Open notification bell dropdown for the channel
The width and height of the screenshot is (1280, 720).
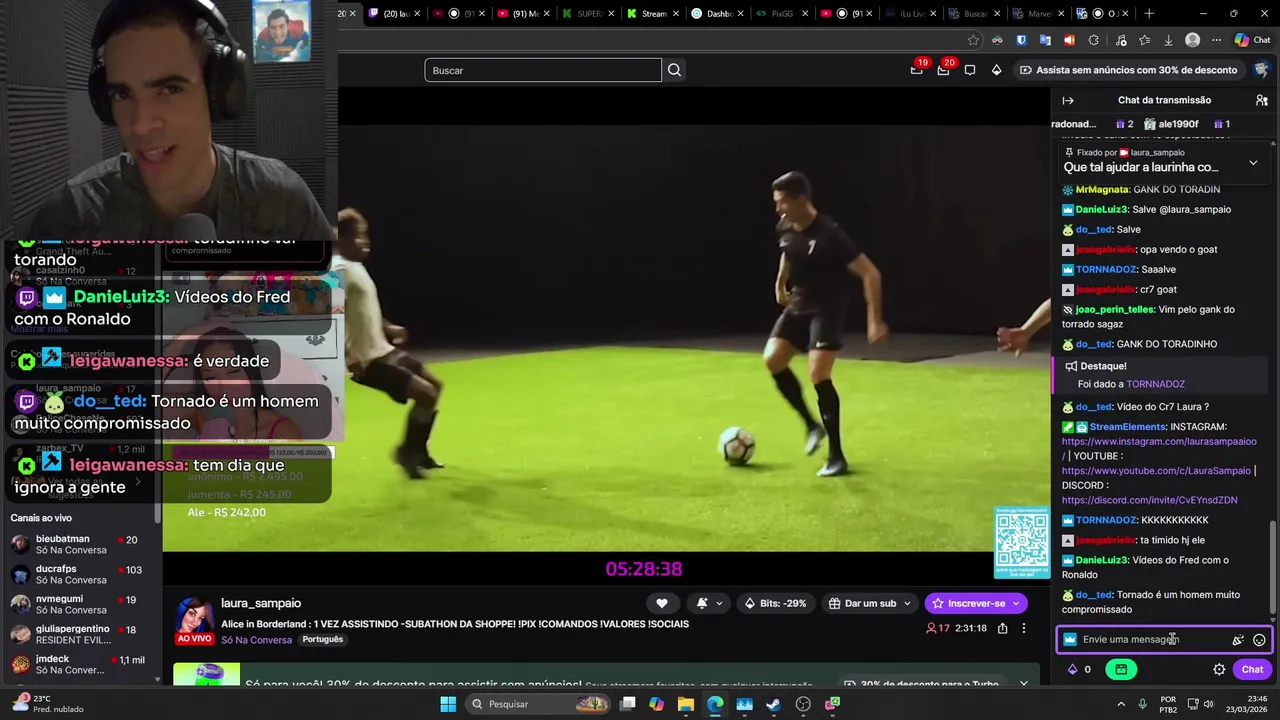pyautogui.click(x=709, y=603)
